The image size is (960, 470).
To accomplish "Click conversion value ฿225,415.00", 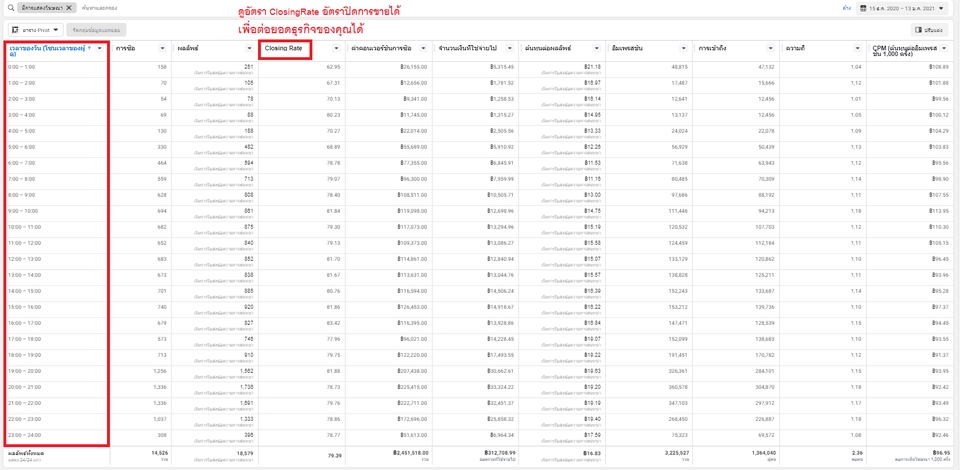I will point(413,387).
